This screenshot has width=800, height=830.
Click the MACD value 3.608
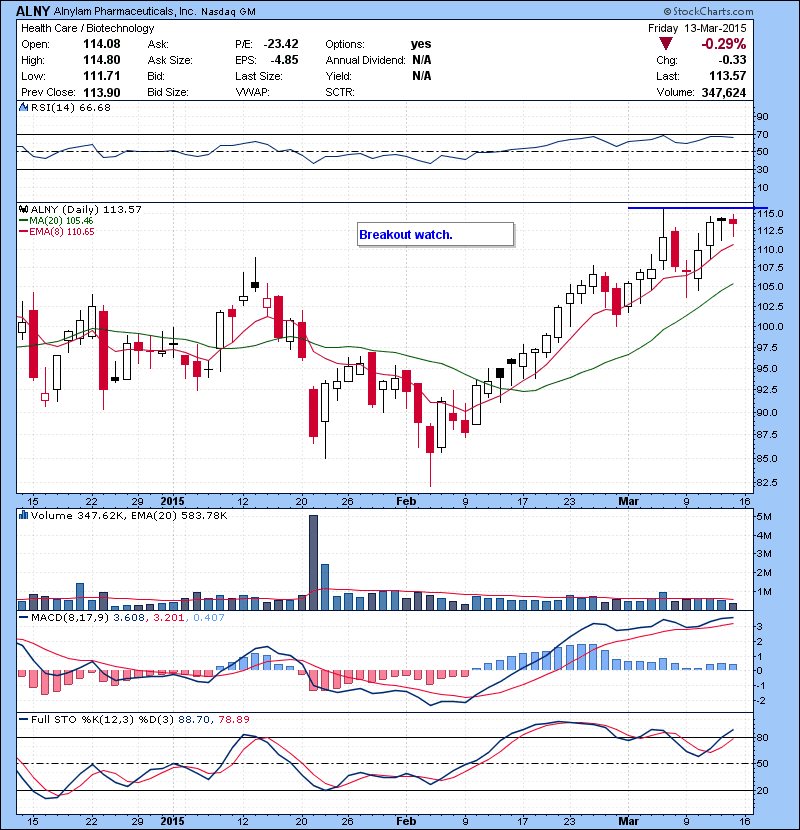[x=129, y=618]
